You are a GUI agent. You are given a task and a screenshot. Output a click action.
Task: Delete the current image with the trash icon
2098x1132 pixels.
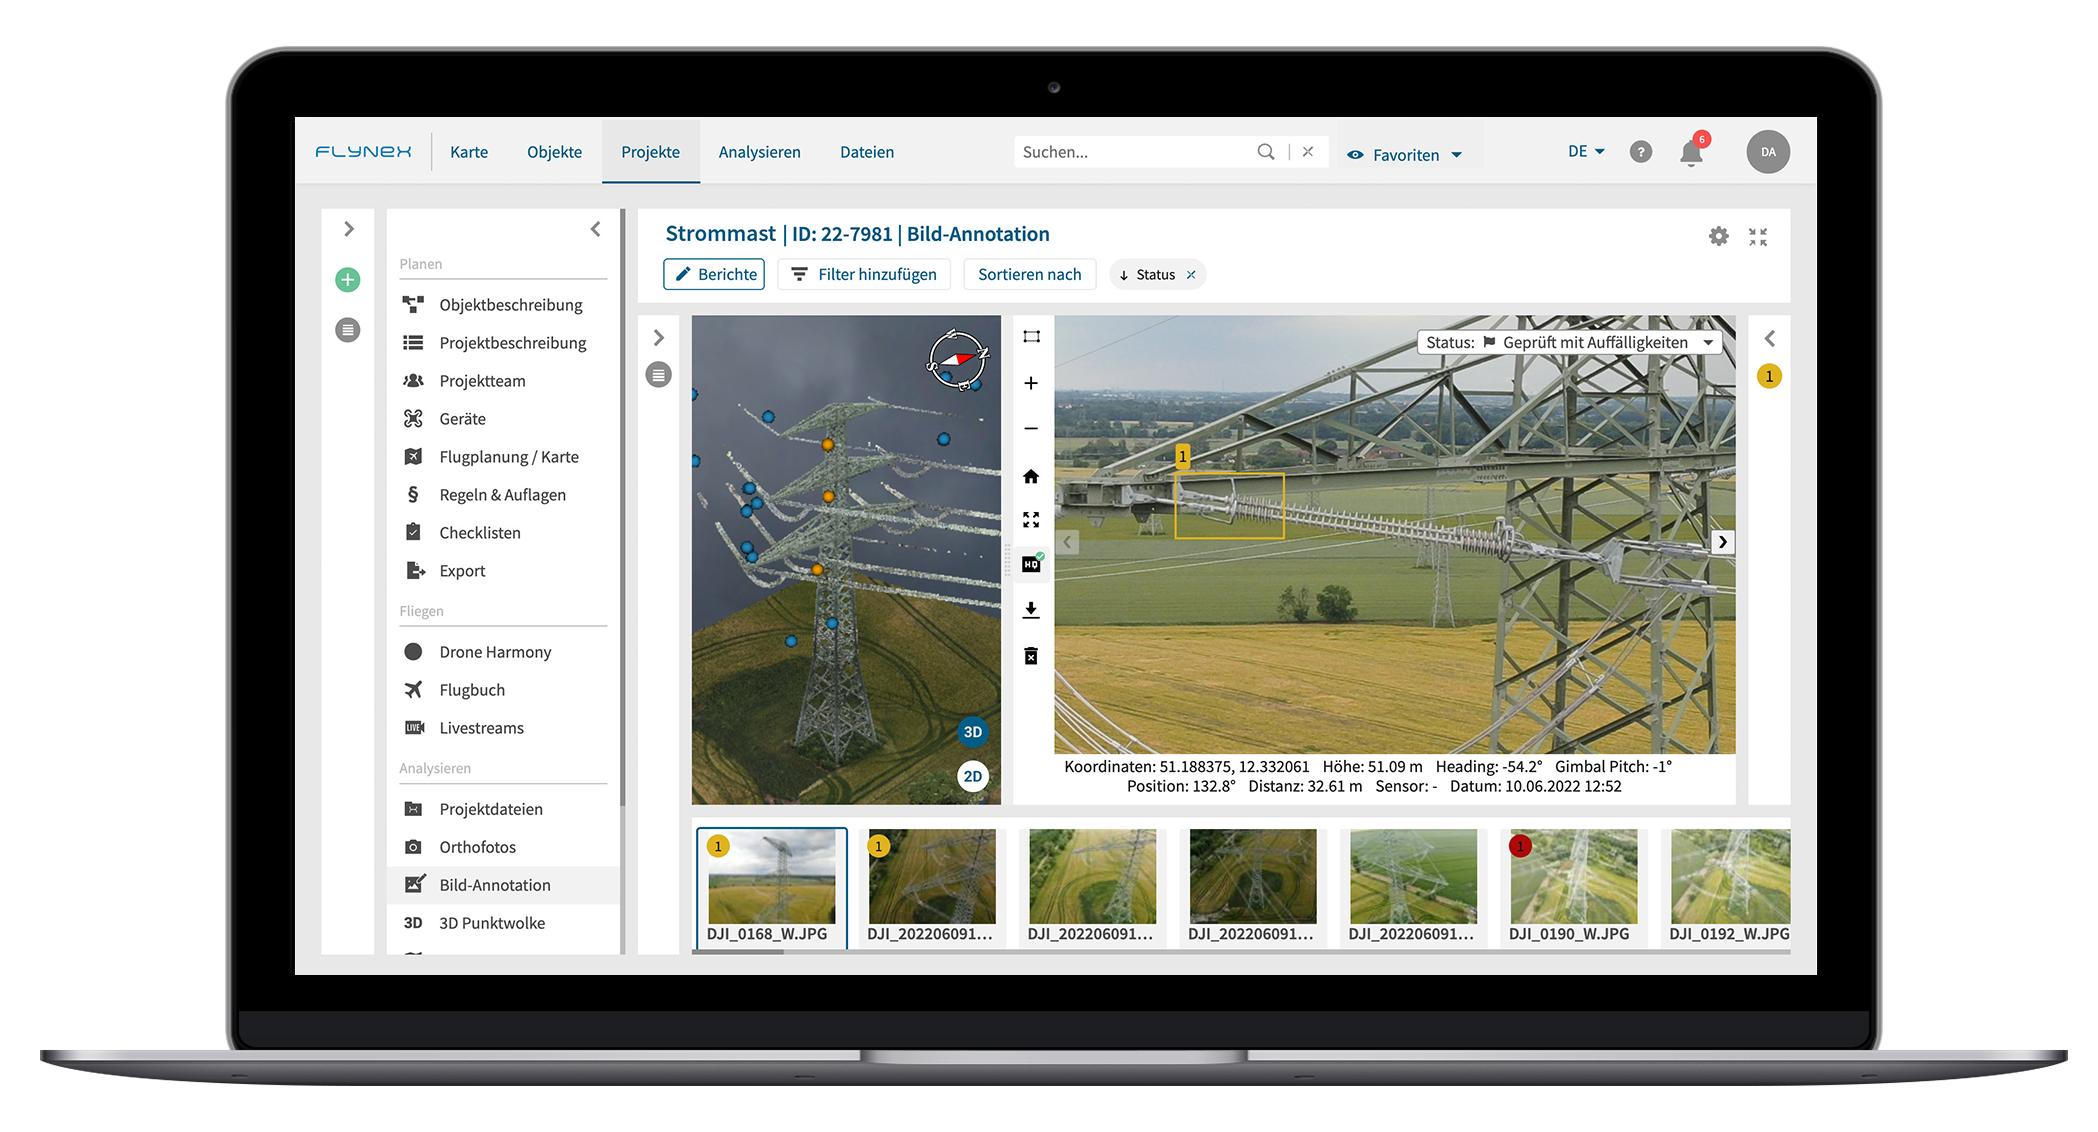pyautogui.click(x=1031, y=656)
